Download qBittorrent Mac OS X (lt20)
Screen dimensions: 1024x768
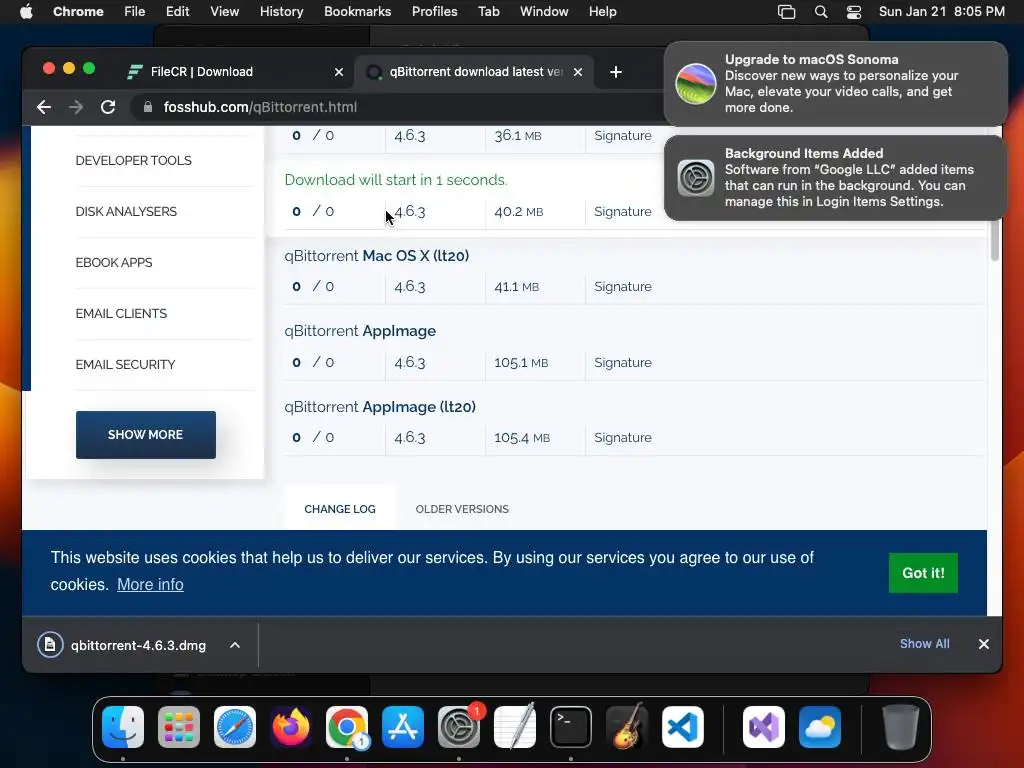(x=376, y=256)
